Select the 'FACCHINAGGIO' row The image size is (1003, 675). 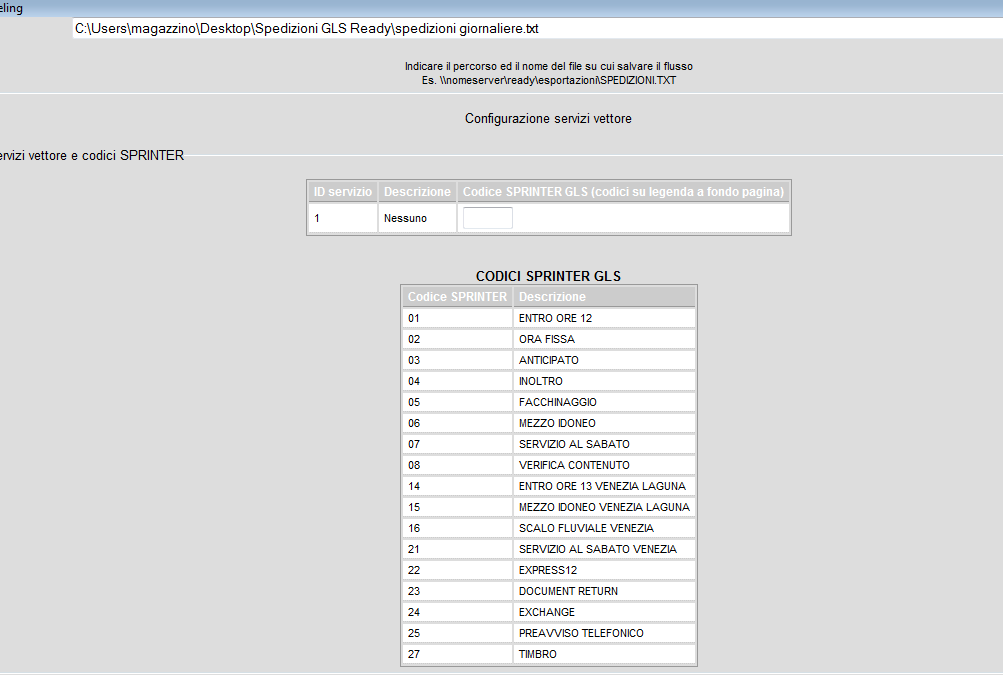pyautogui.click(x=549, y=402)
